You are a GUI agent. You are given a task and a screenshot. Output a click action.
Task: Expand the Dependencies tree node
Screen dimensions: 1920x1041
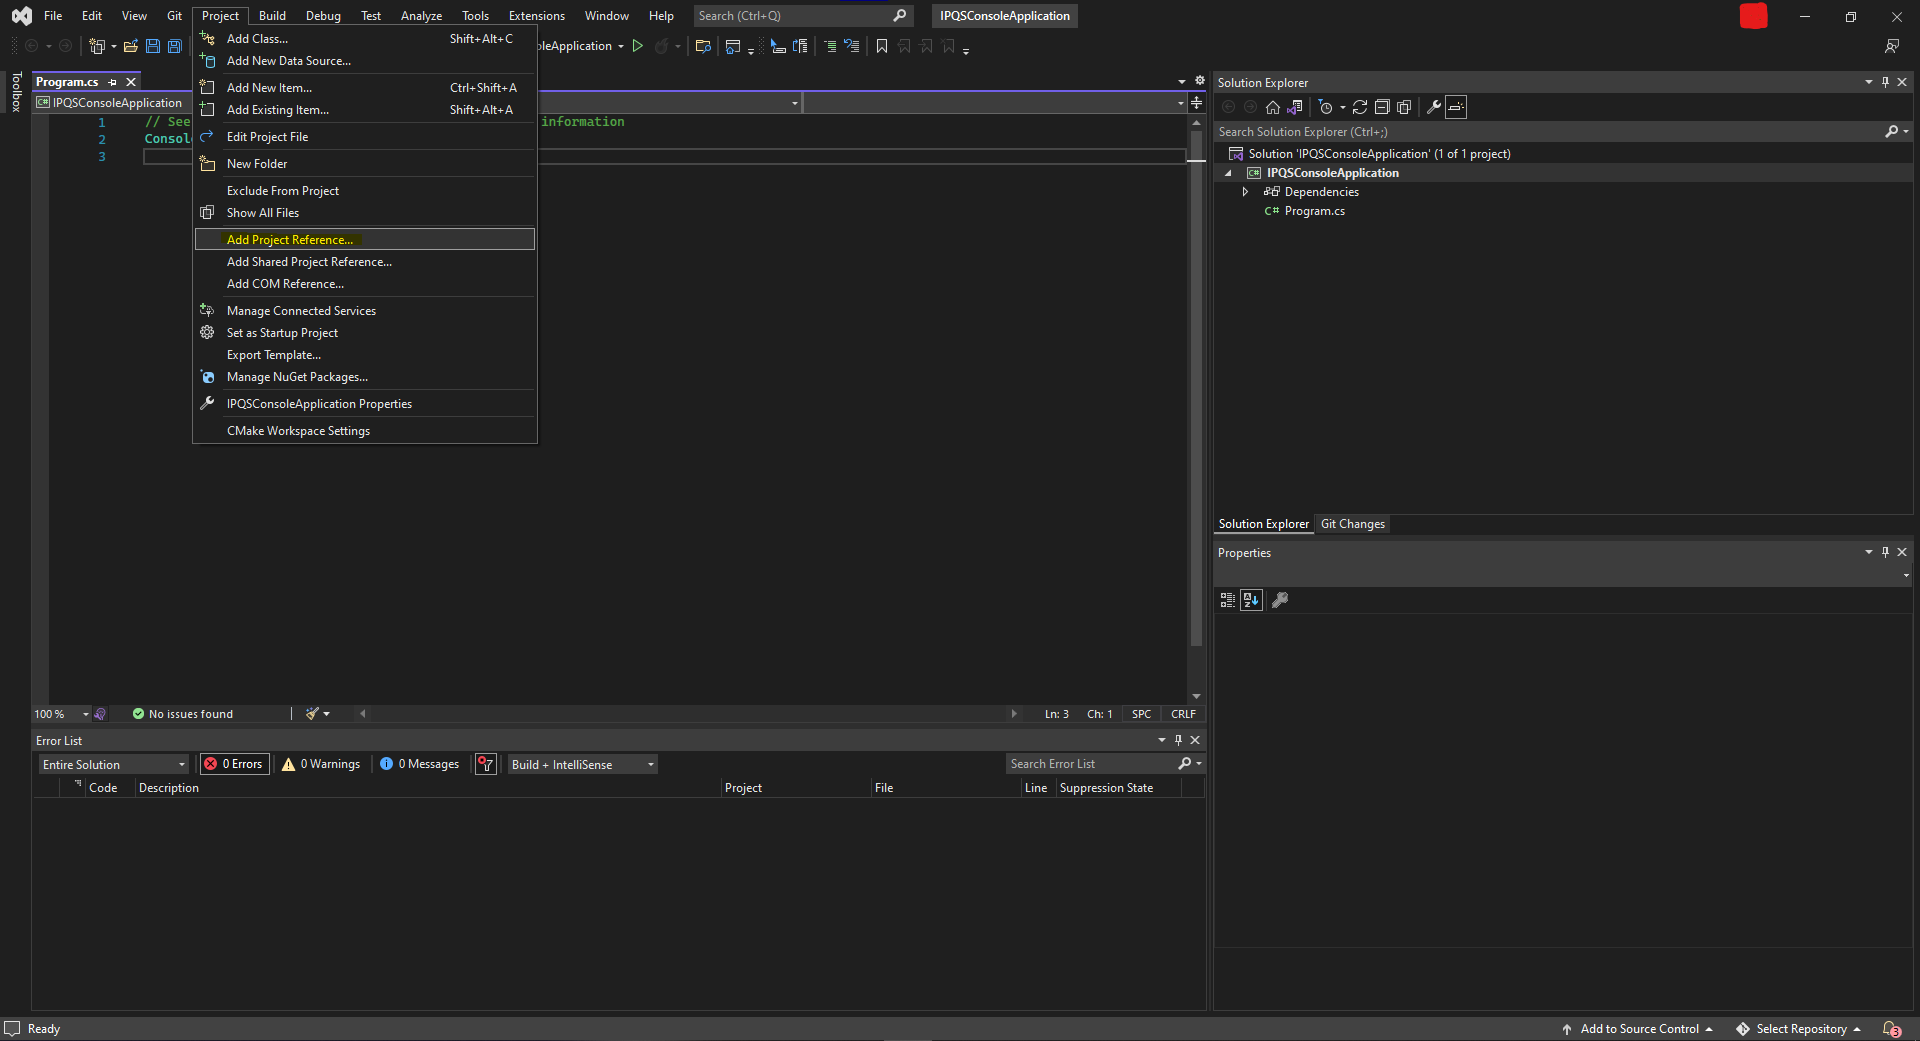pos(1245,192)
